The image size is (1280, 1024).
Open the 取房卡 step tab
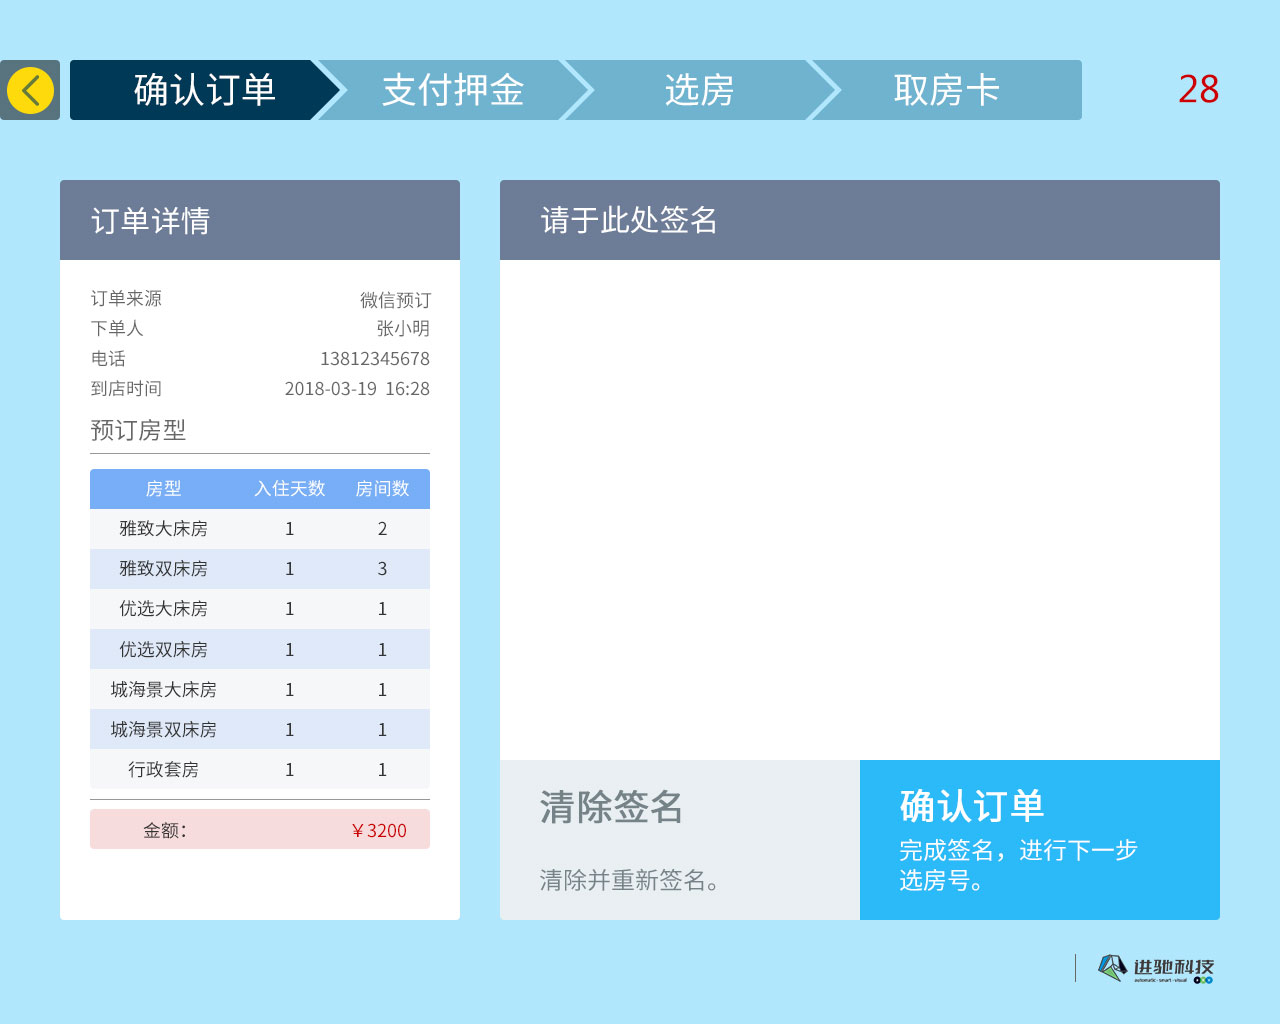(946, 90)
